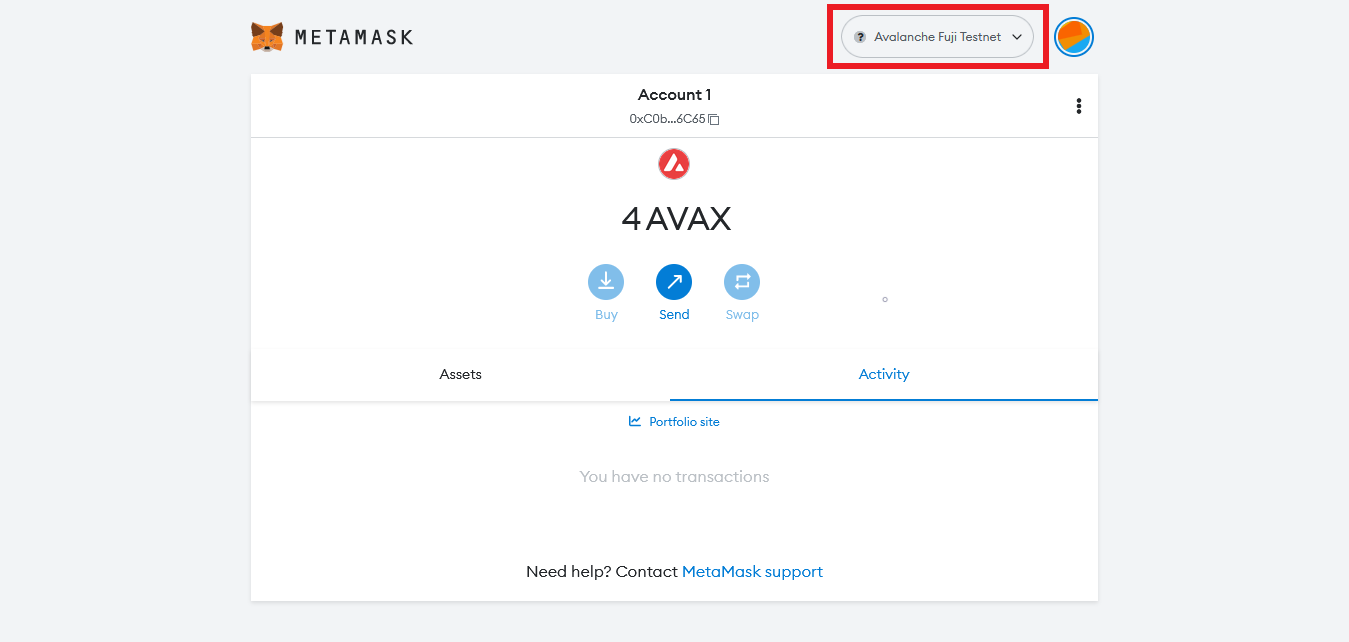
Task: Switch to the Assets tab
Action: 460,374
